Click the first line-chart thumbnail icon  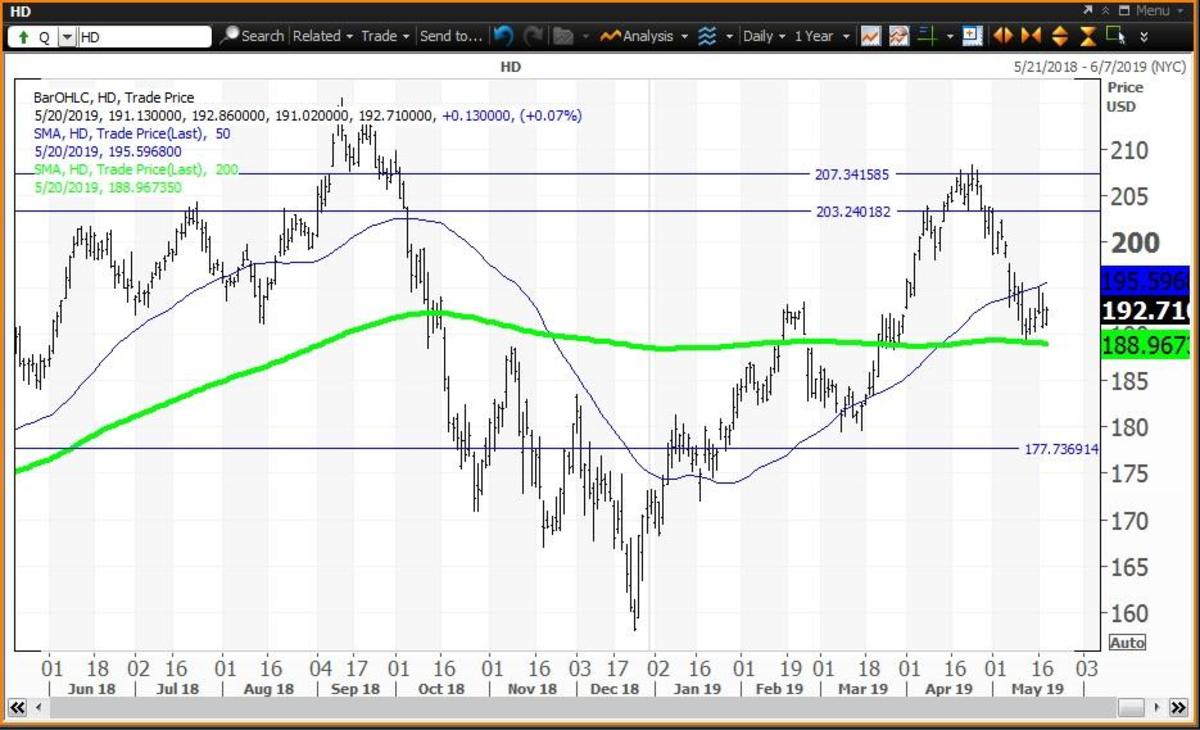point(870,36)
